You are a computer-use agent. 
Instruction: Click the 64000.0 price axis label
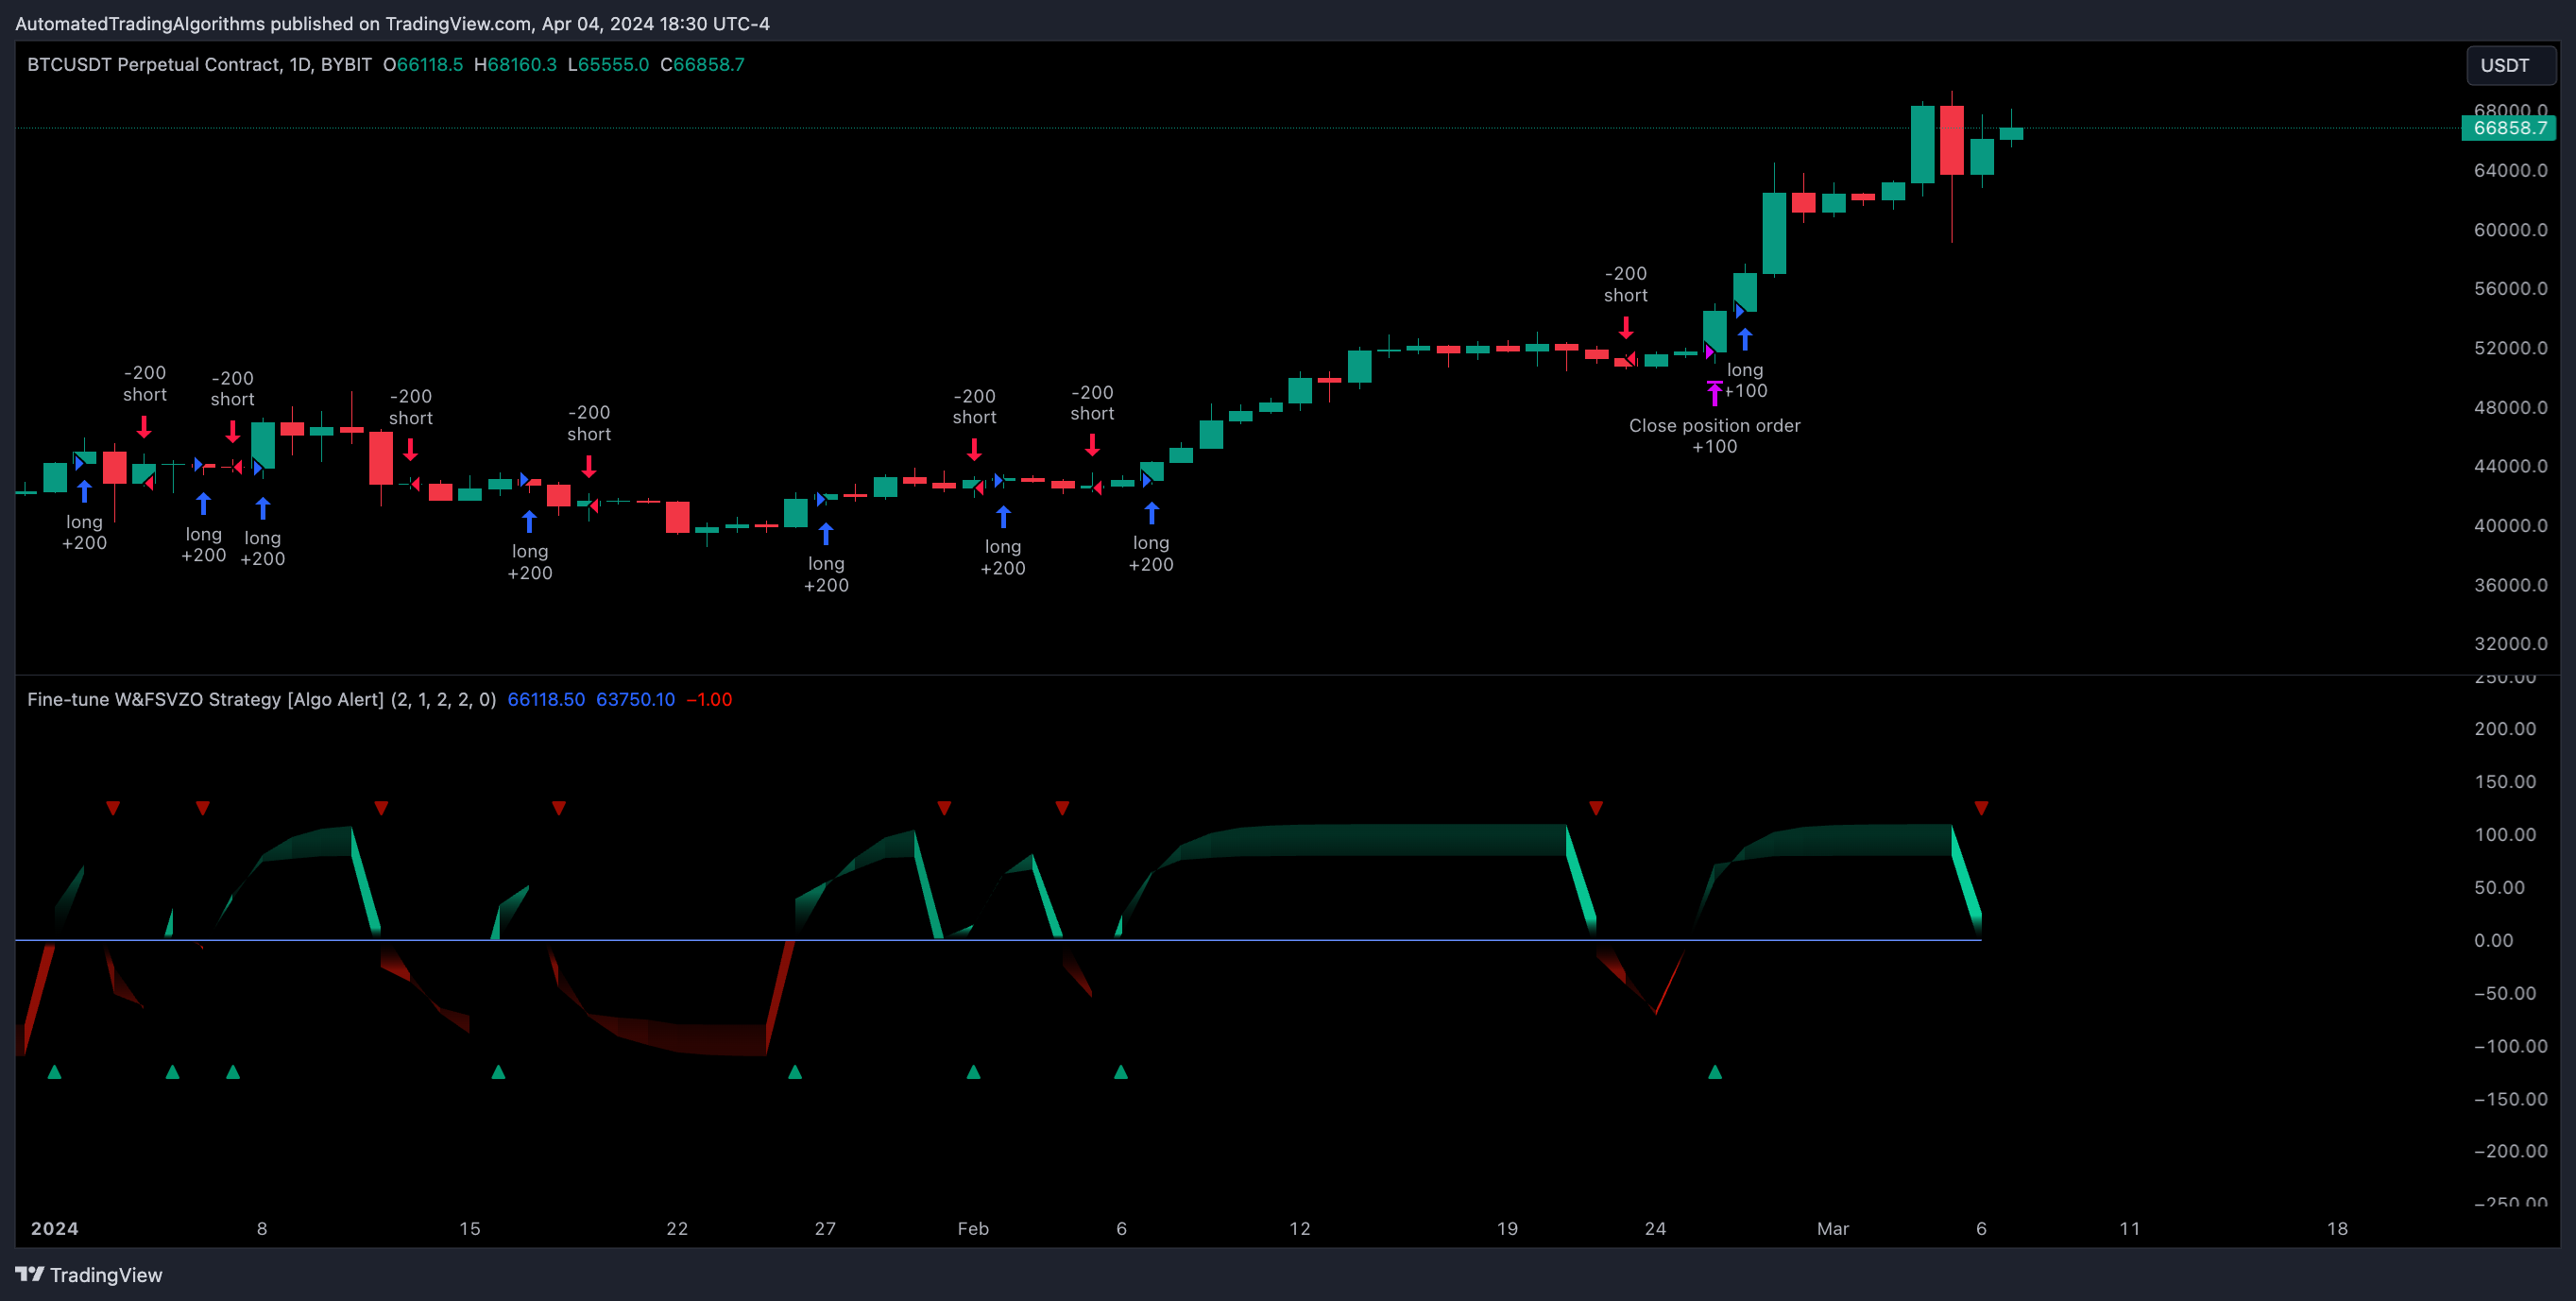tap(2510, 171)
